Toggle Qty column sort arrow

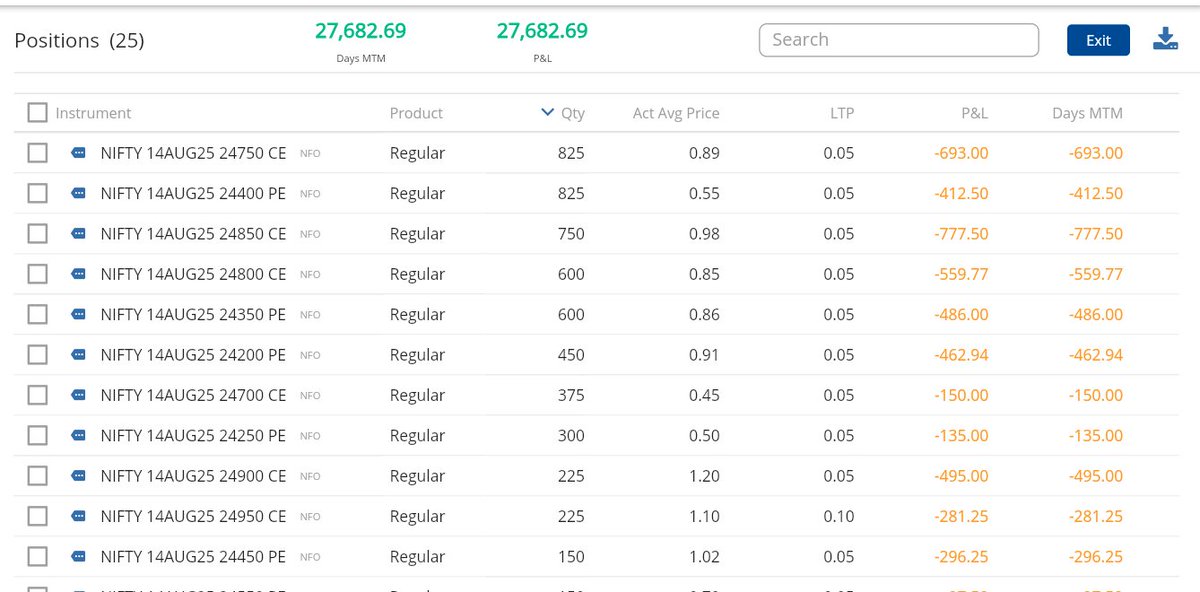pos(547,113)
